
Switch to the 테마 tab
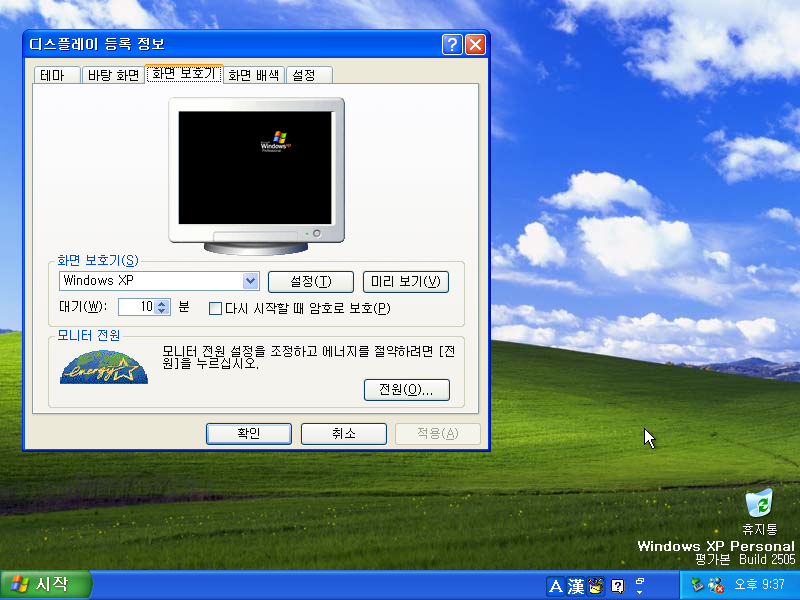(57, 75)
